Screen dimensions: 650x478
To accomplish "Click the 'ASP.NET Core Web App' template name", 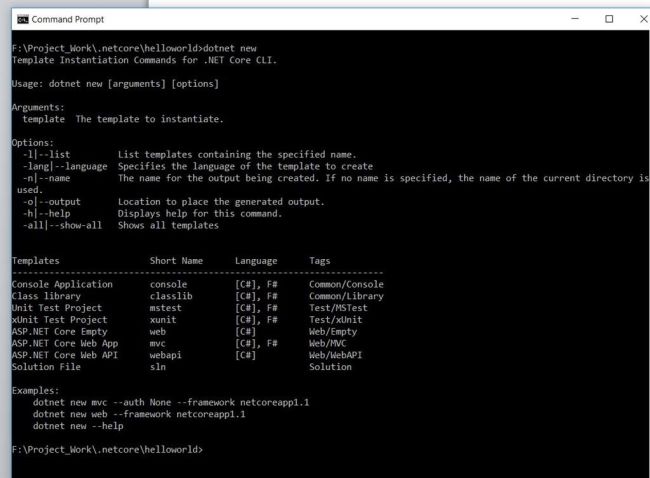I will 65,344.
